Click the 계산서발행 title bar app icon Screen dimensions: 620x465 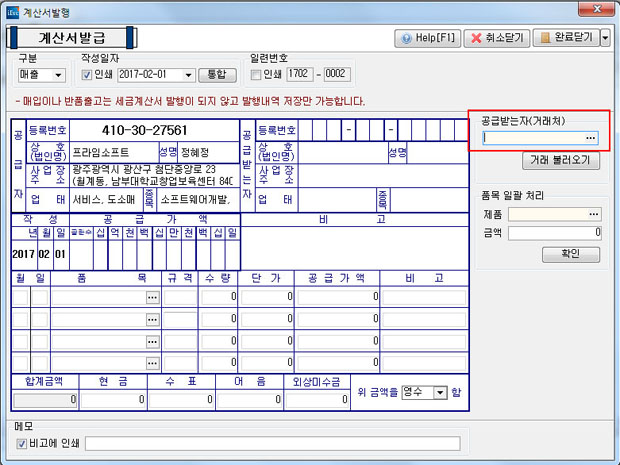point(9,9)
